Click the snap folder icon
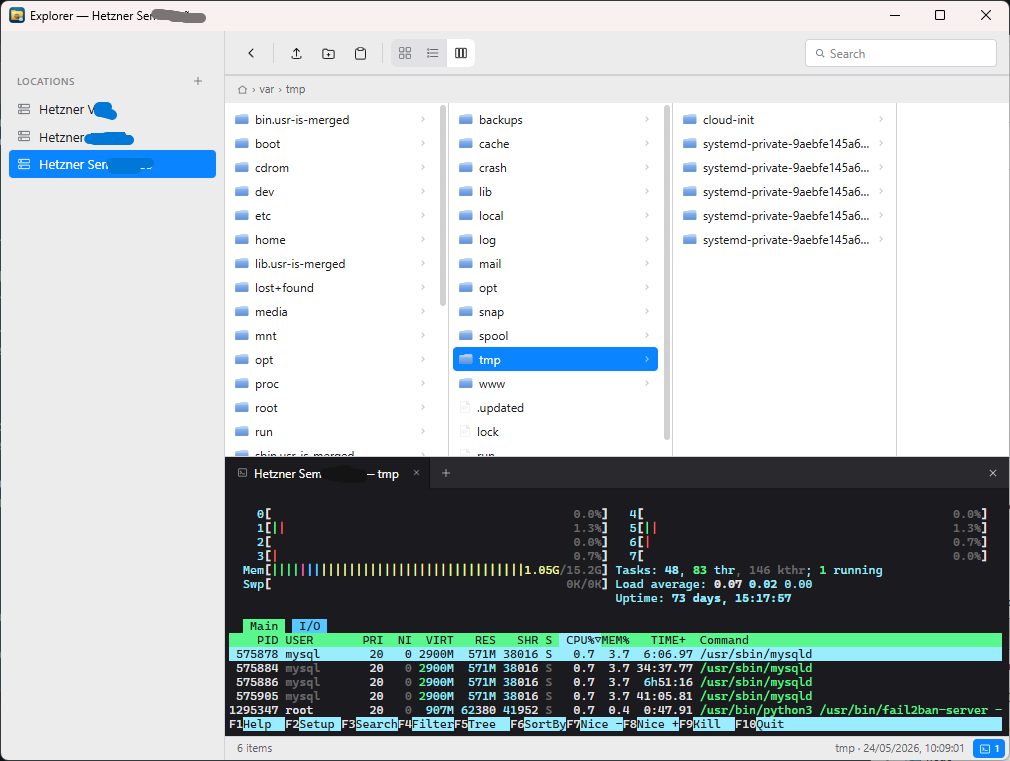 pyautogui.click(x=466, y=312)
